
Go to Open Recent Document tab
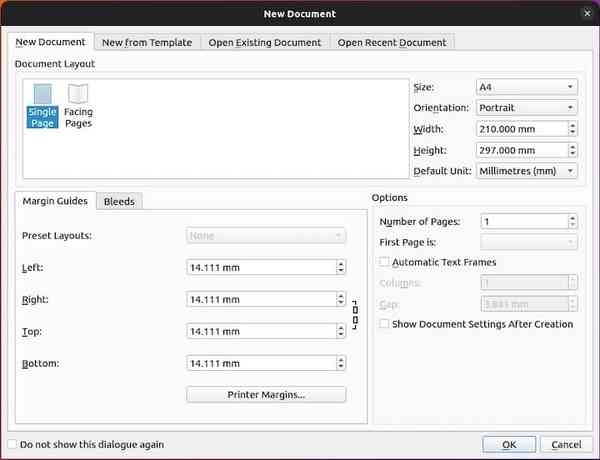click(x=392, y=42)
